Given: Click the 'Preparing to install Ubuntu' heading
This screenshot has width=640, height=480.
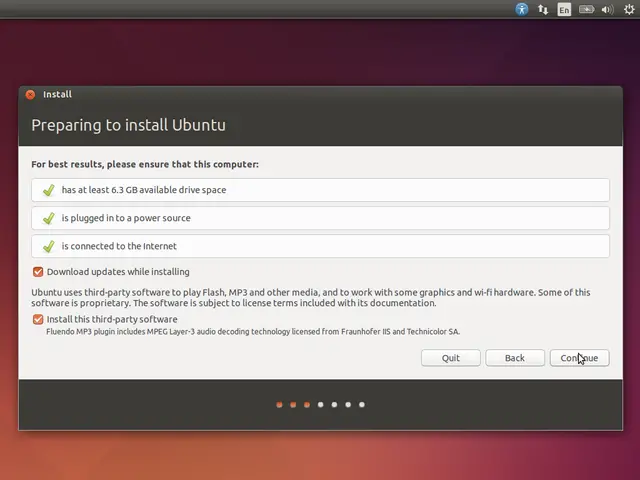Looking at the screenshot, I should coord(129,125).
